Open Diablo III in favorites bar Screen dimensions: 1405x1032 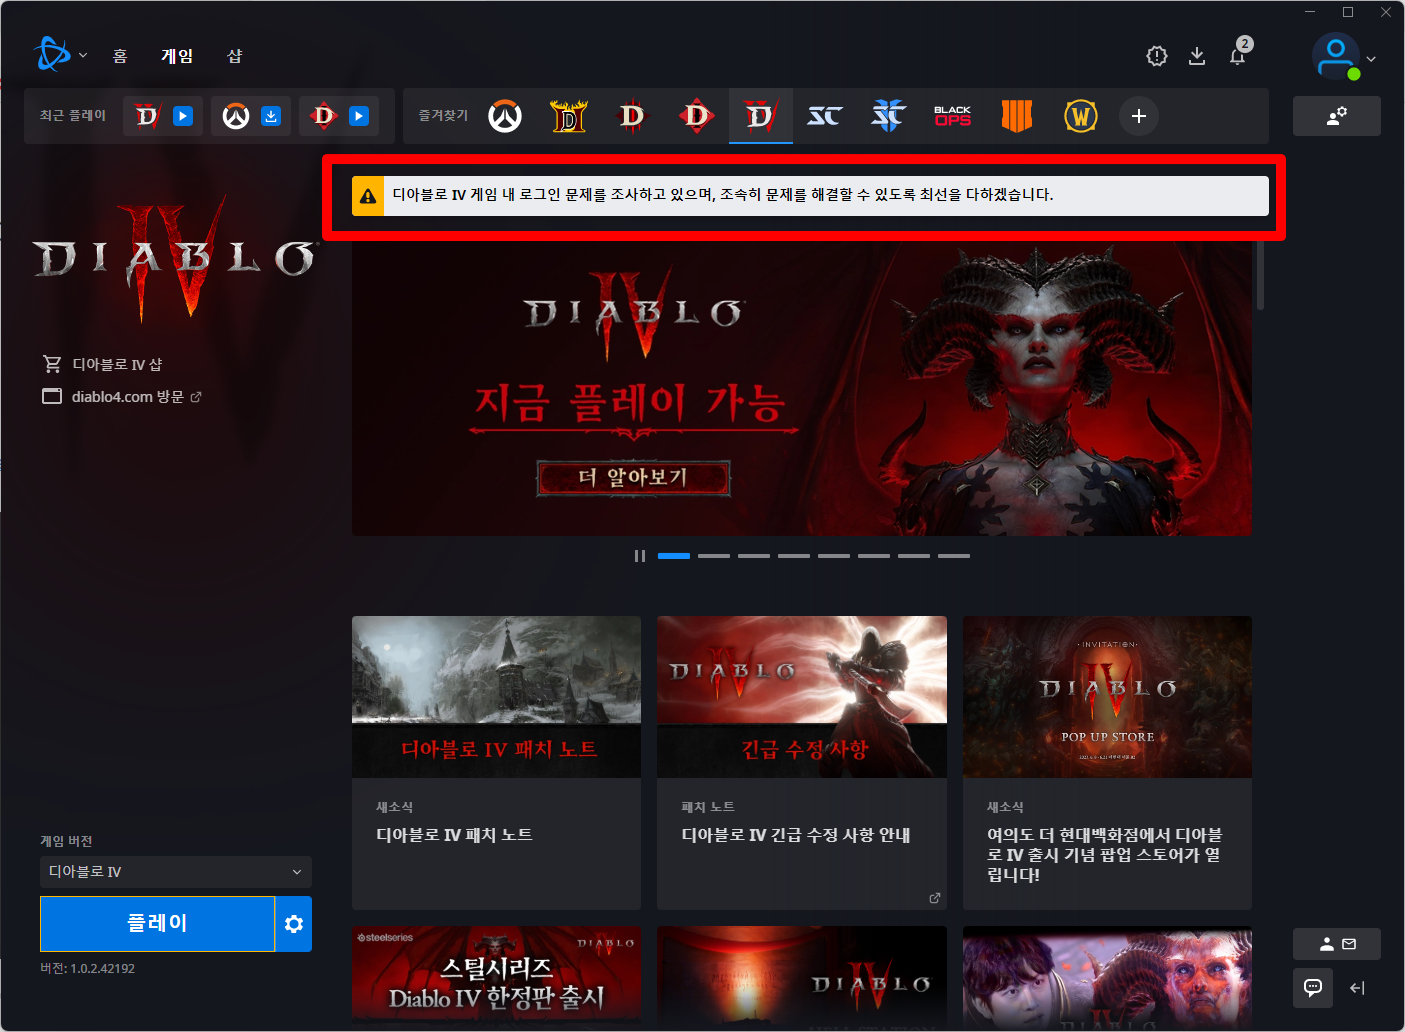pos(696,116)
